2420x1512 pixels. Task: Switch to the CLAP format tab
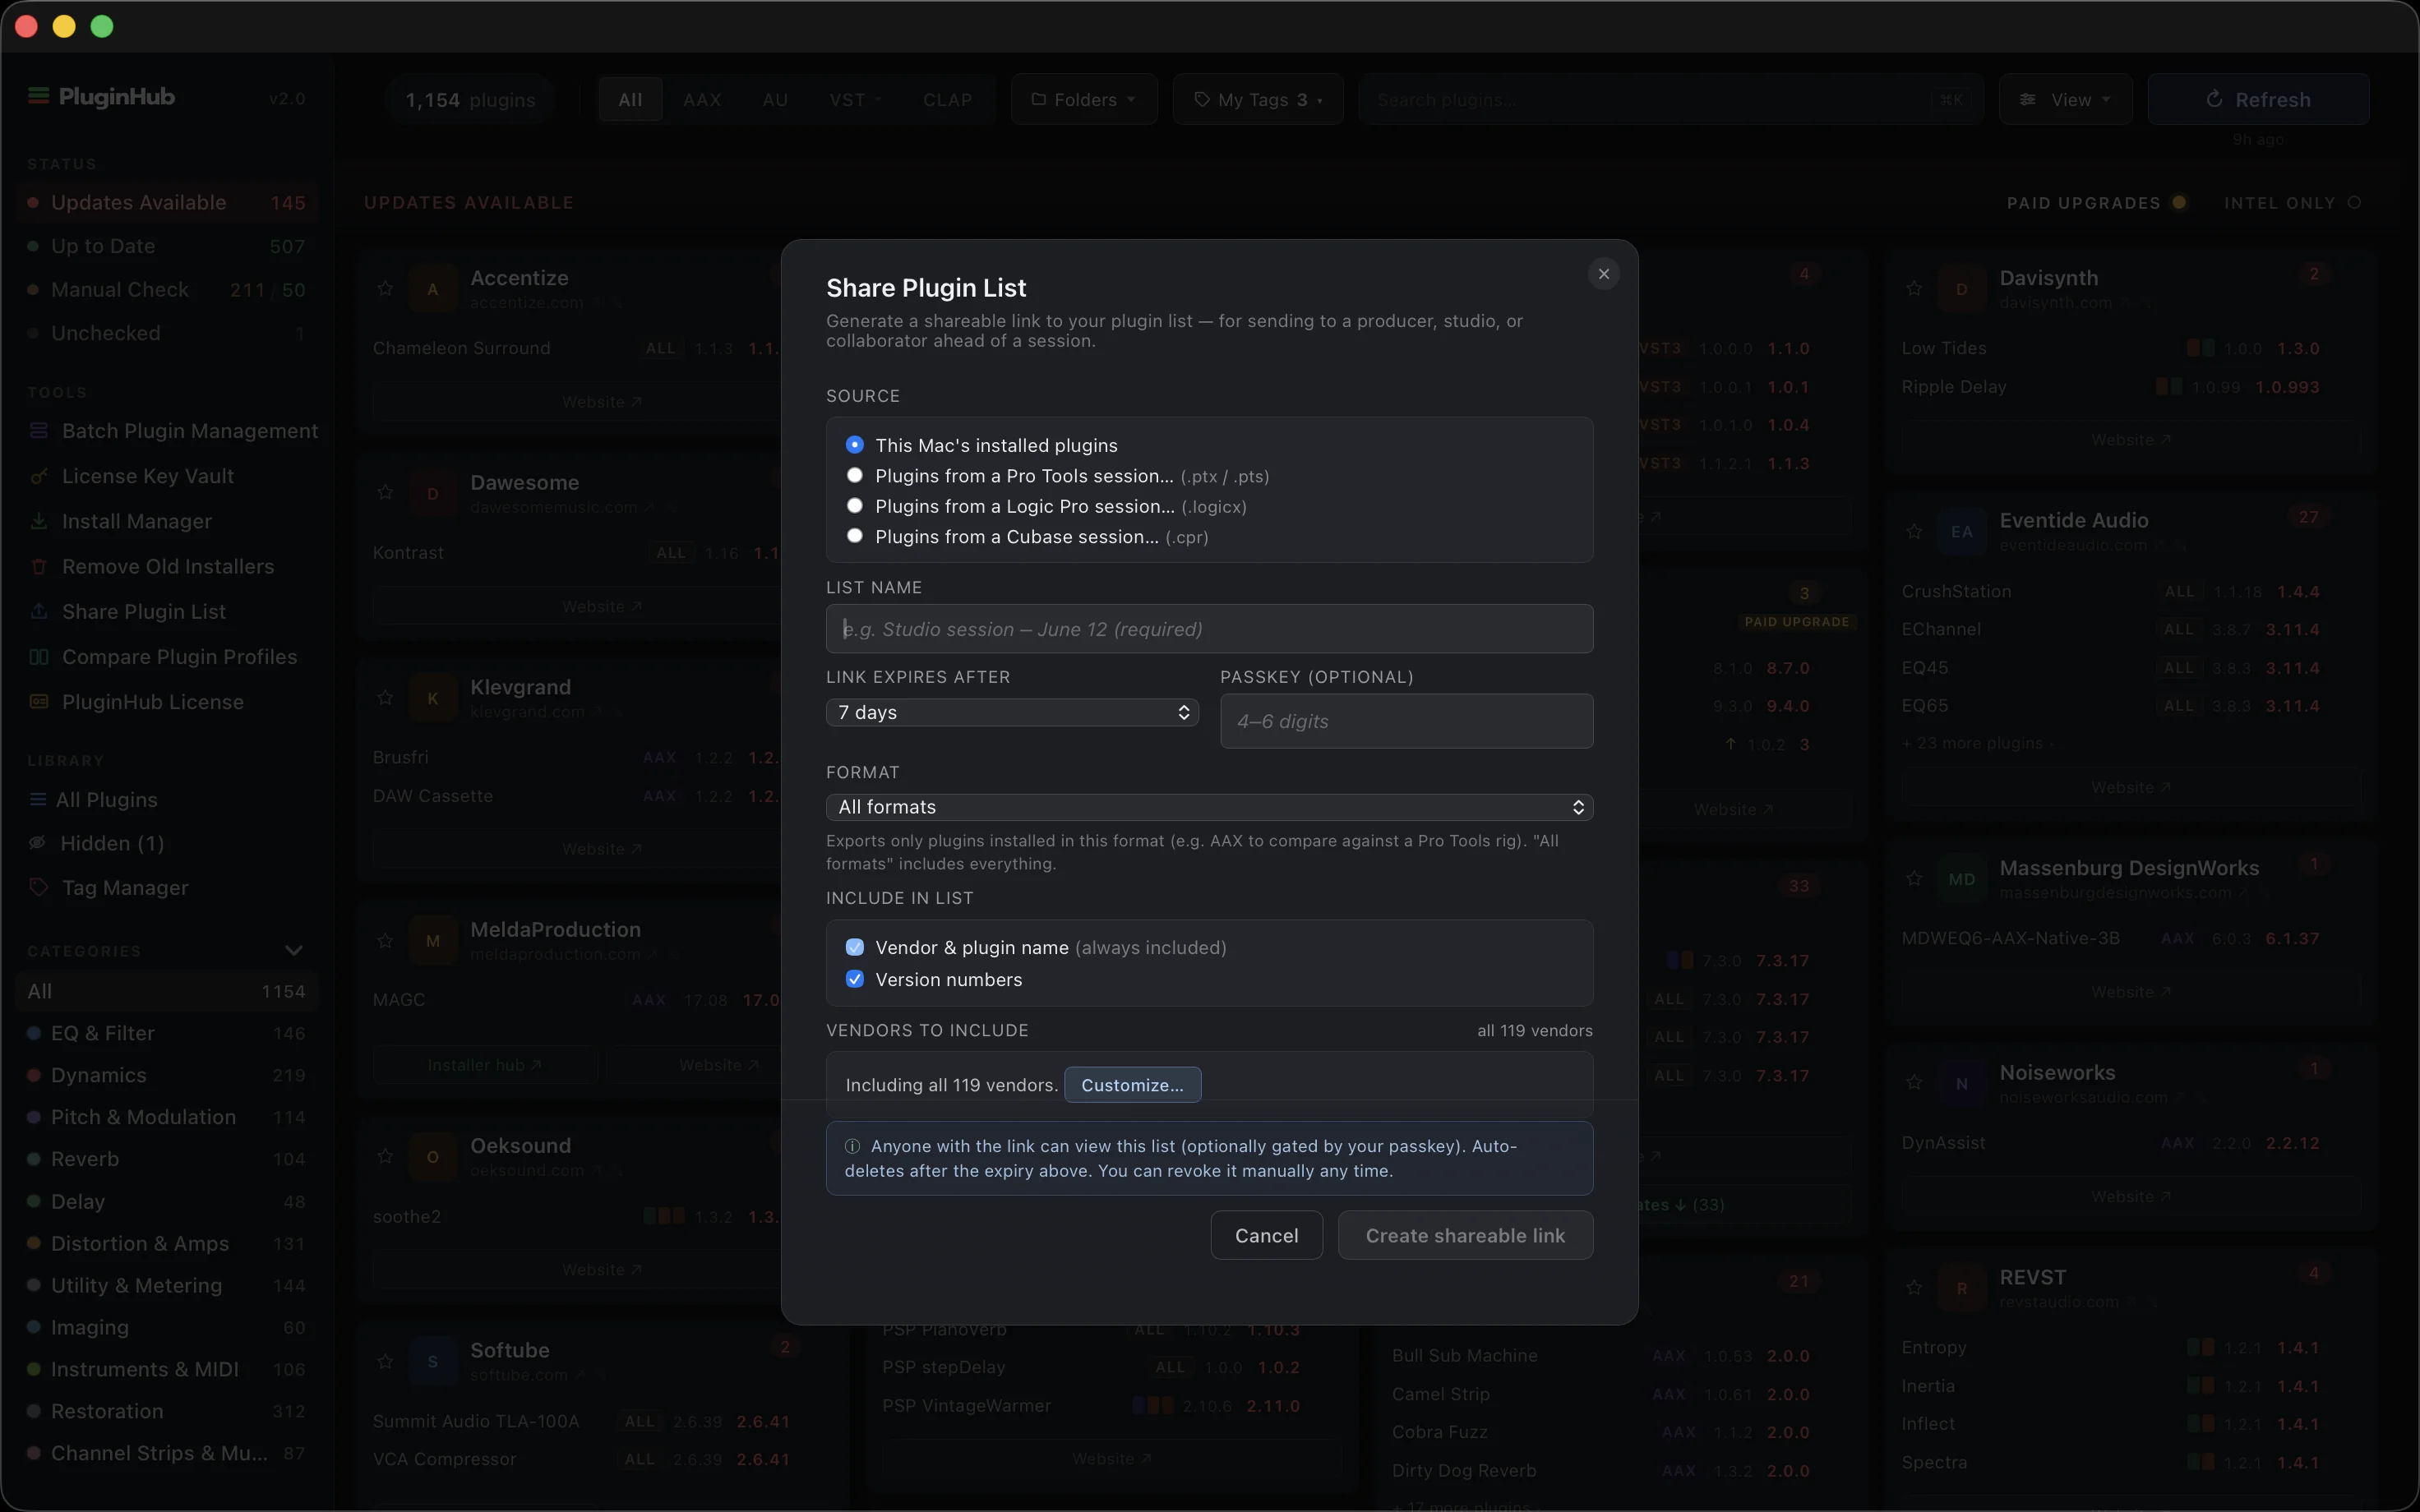coord(947,100)
